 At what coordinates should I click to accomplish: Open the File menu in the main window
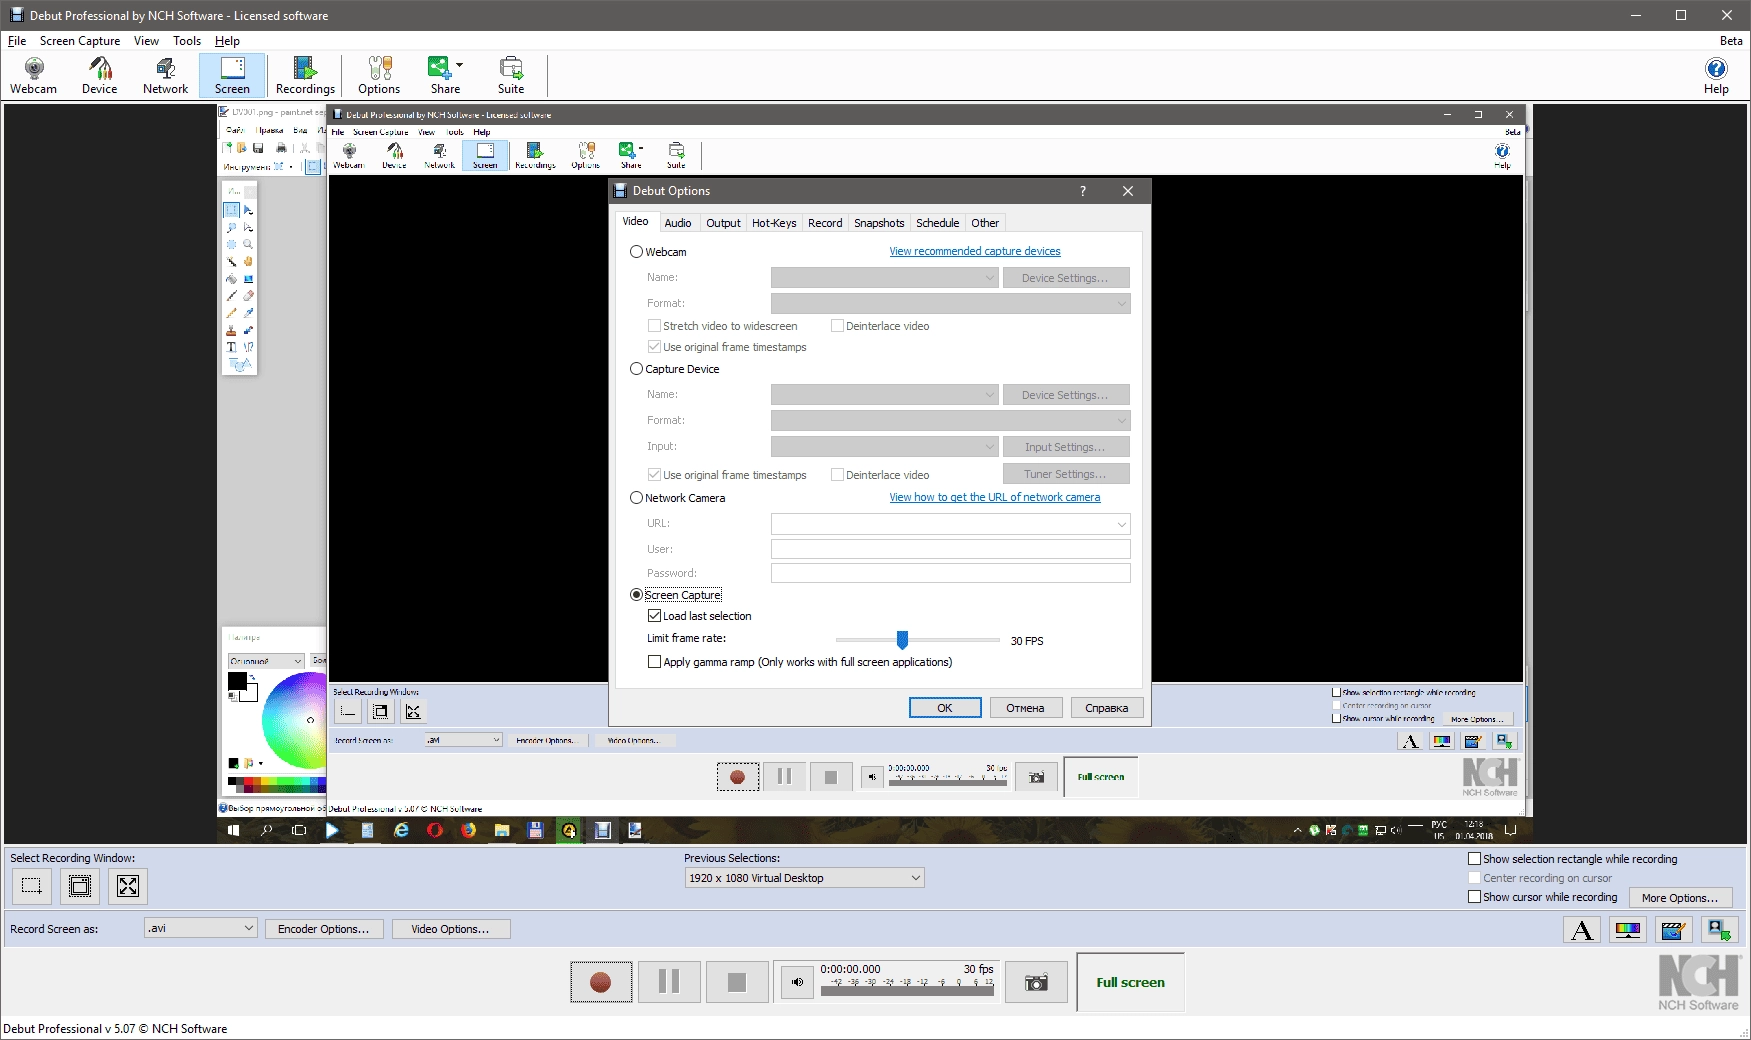click(17, 41)
